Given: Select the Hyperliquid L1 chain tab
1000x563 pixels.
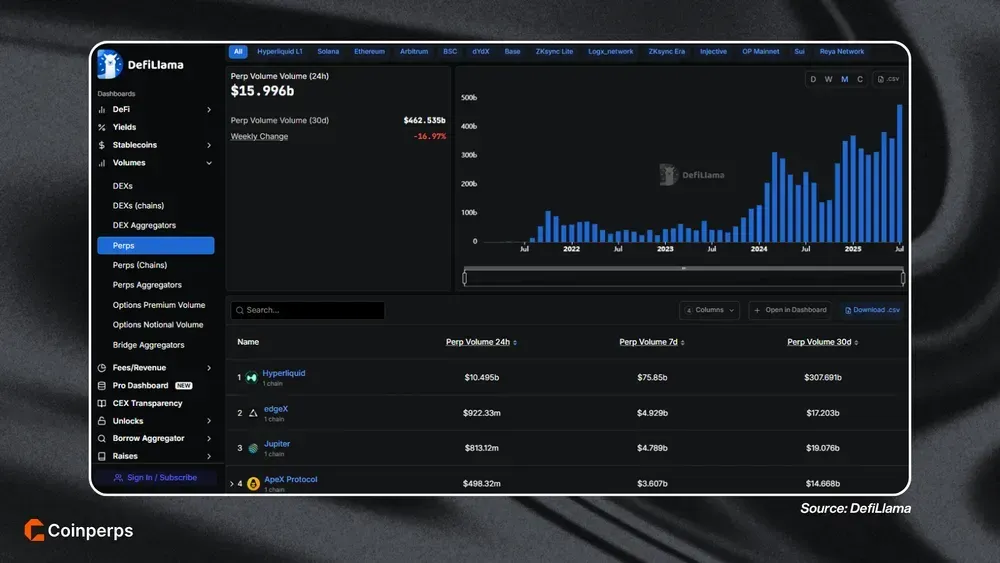Looking at the screenshot, I should [280, 52].
